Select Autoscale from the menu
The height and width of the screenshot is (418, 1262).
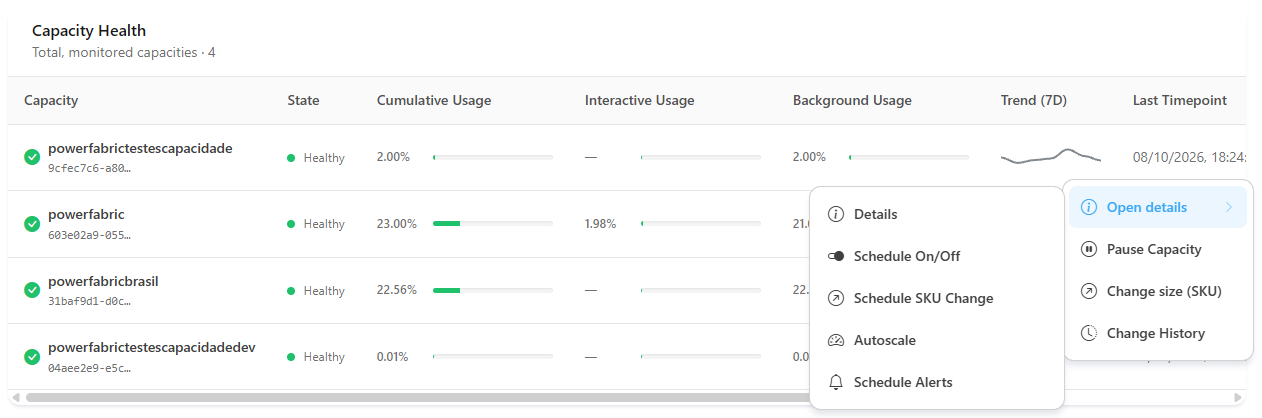pos(936,340)
